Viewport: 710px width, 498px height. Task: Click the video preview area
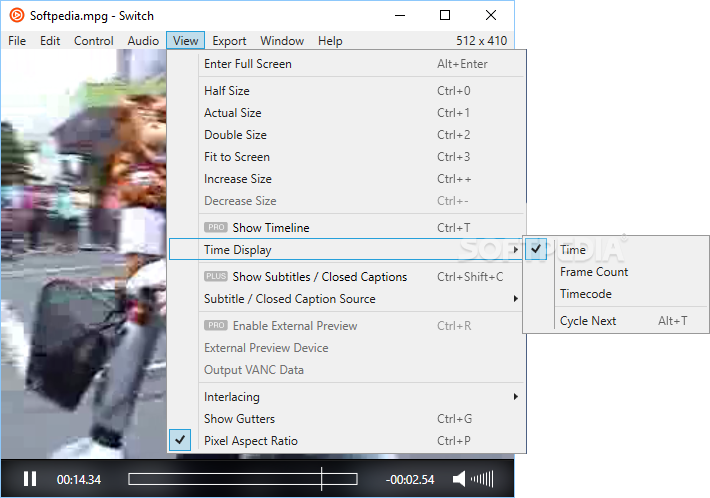(x=84, y=254)
